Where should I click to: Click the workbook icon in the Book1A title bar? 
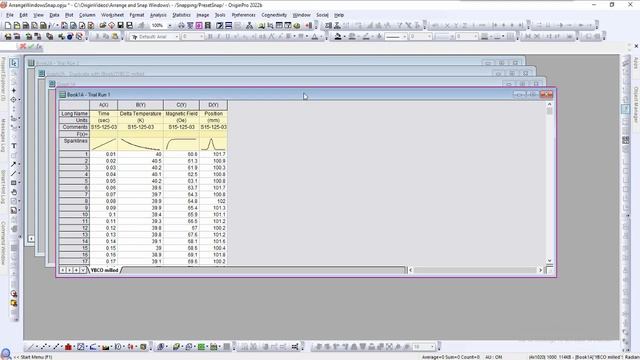[x=62, y=94]
